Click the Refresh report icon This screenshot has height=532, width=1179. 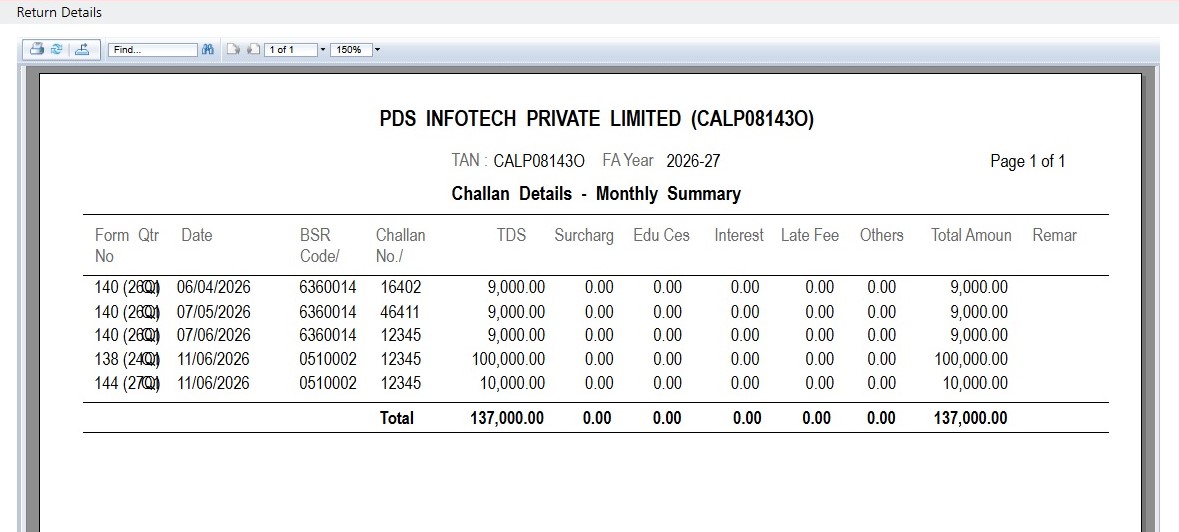(x=56, y=50)
